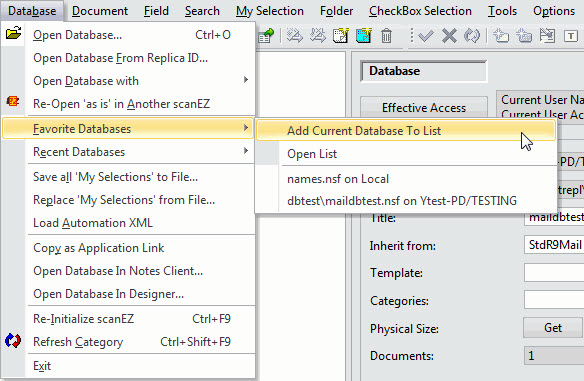Click the checkmark icon in toolbar
Screen dimensions: 584x381
click(425, 36)
